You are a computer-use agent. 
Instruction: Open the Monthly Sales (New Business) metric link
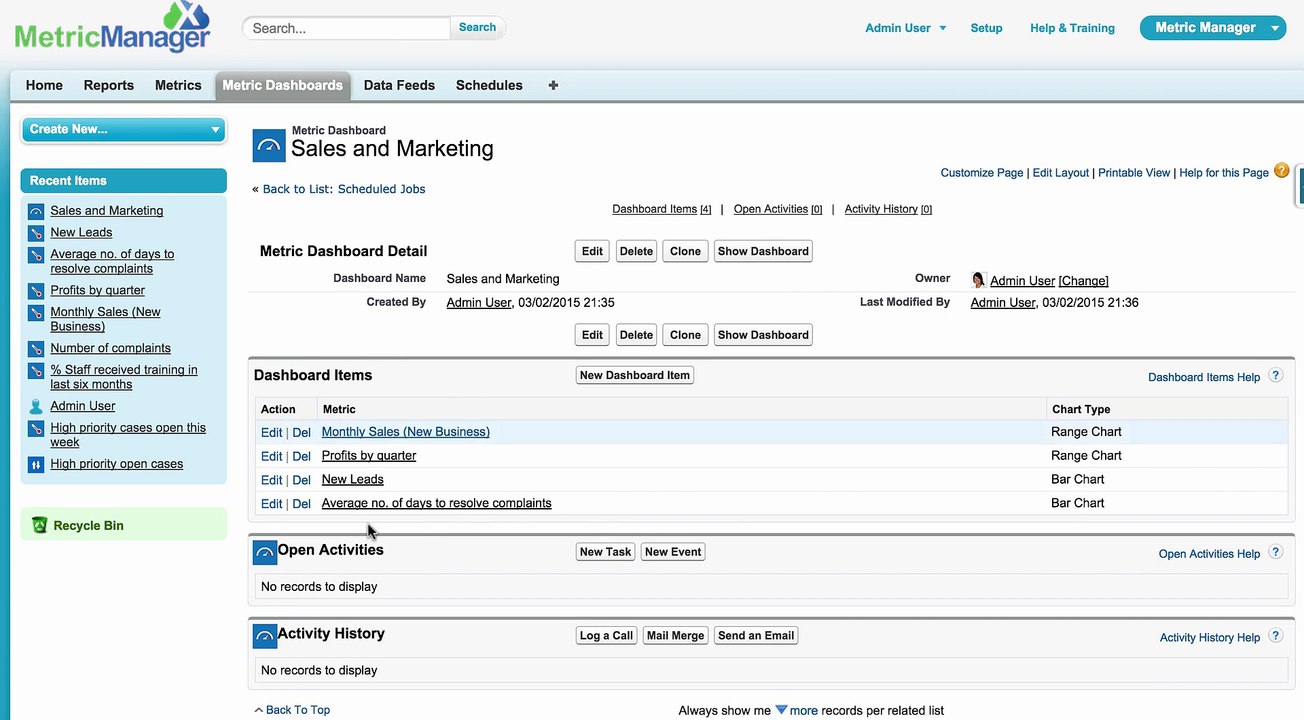tap(405, 432)
